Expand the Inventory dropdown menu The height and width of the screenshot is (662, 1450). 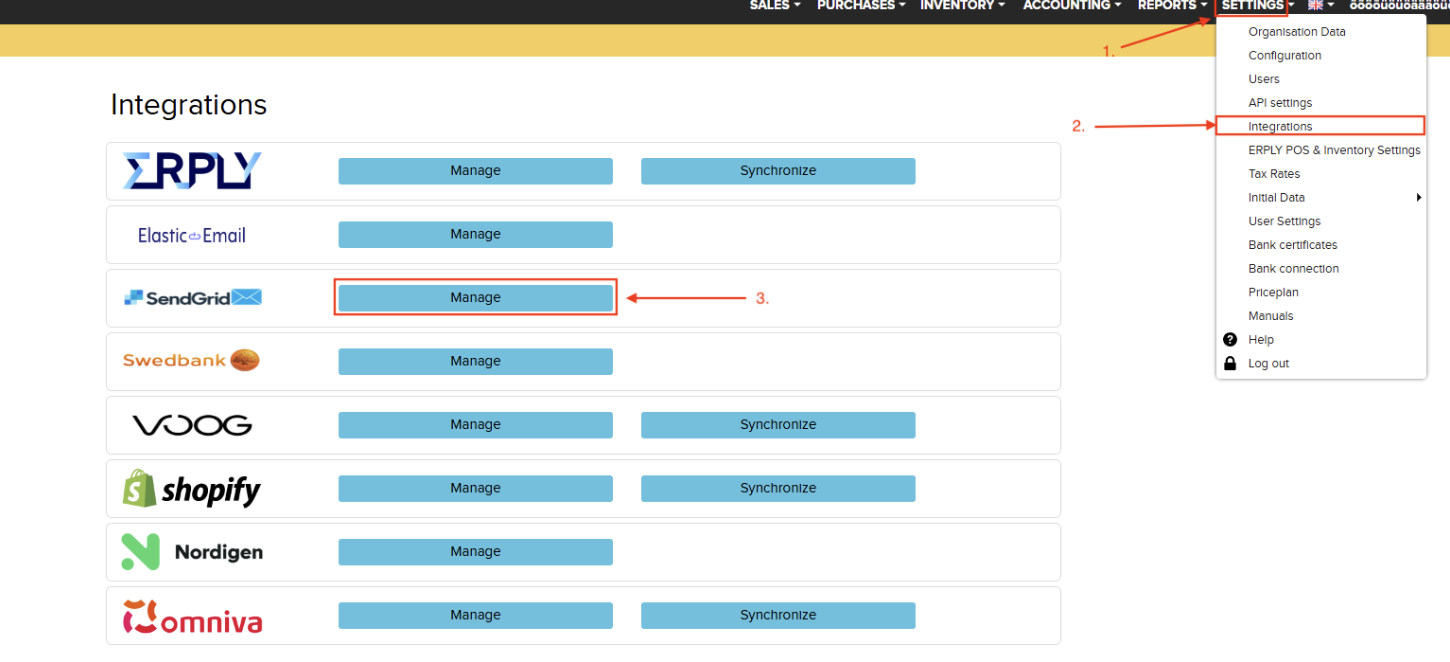click(963, 6)
